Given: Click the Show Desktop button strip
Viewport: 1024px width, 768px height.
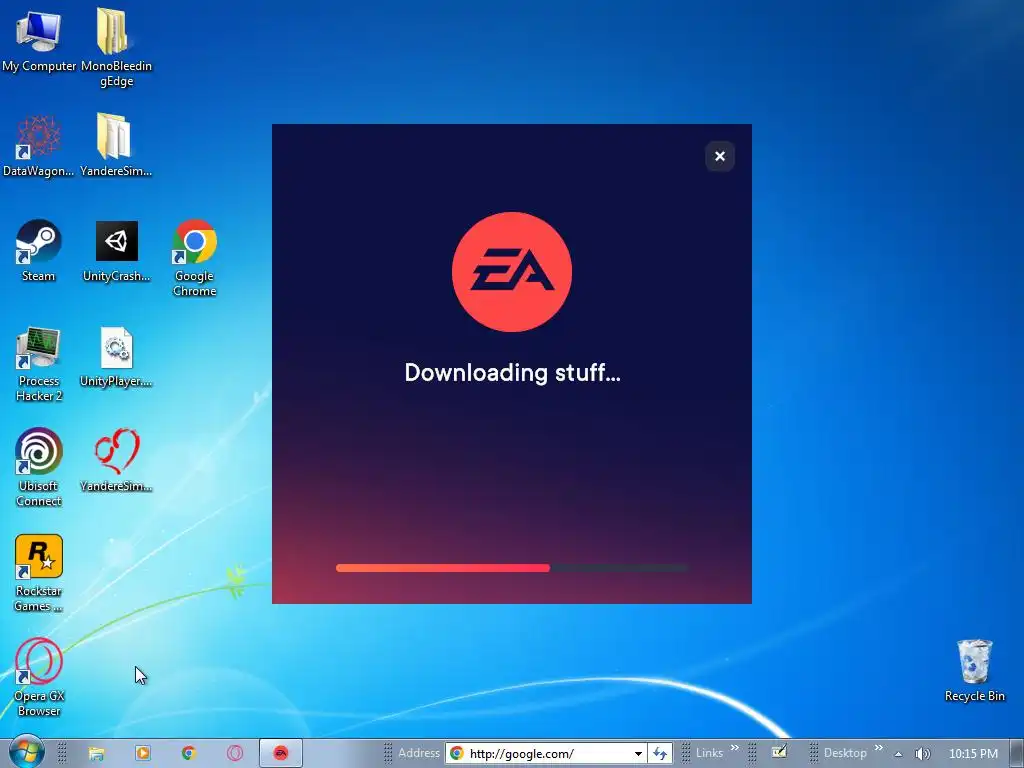Looking at the screenshot, I should click(1016, 753).
